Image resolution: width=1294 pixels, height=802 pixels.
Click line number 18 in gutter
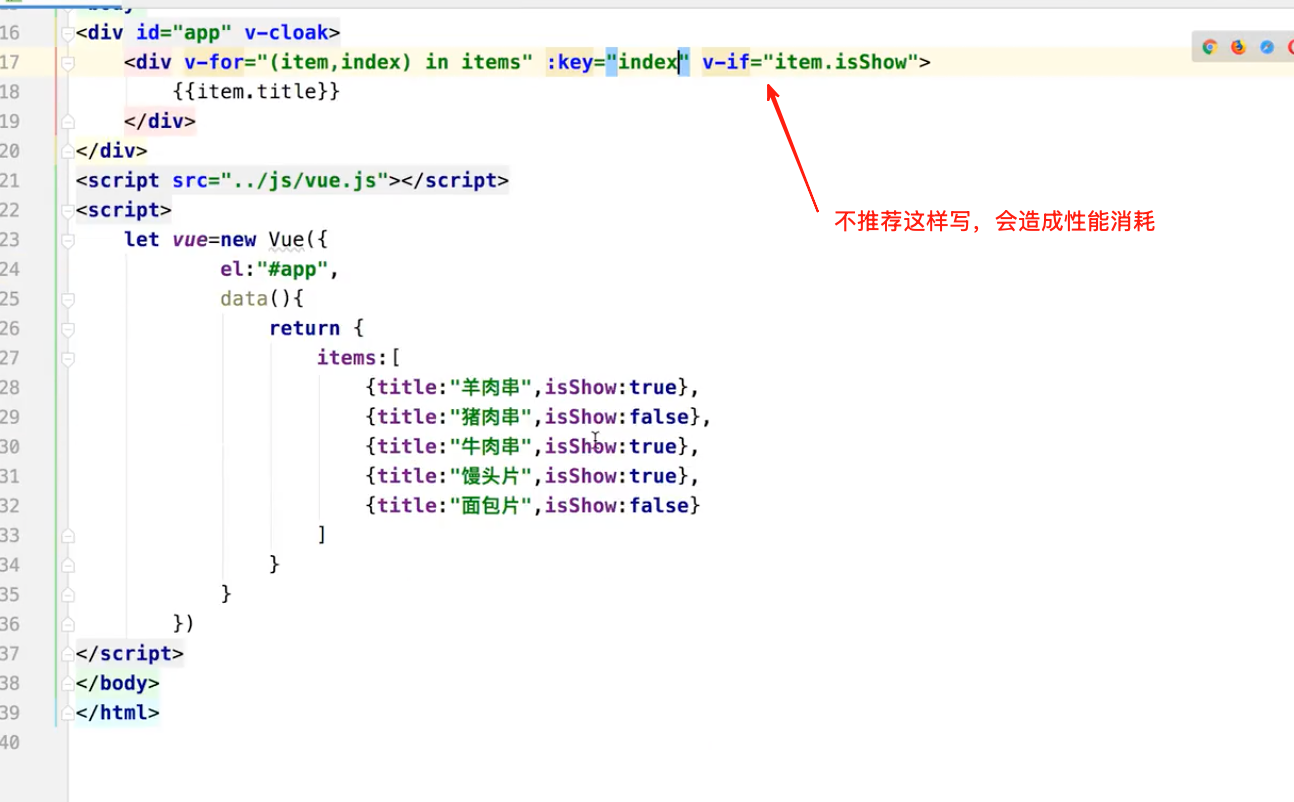pos(10,92)
